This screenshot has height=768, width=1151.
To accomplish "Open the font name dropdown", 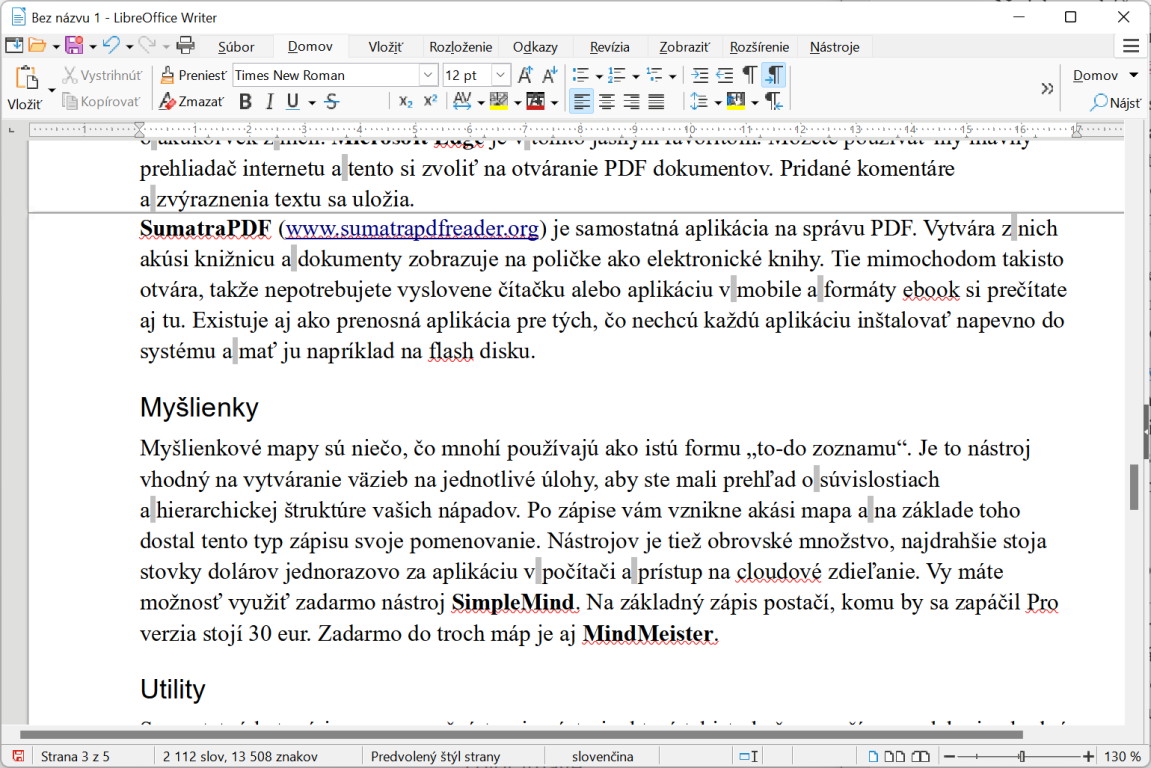I will pyautogui.click(x=428, y=75).
